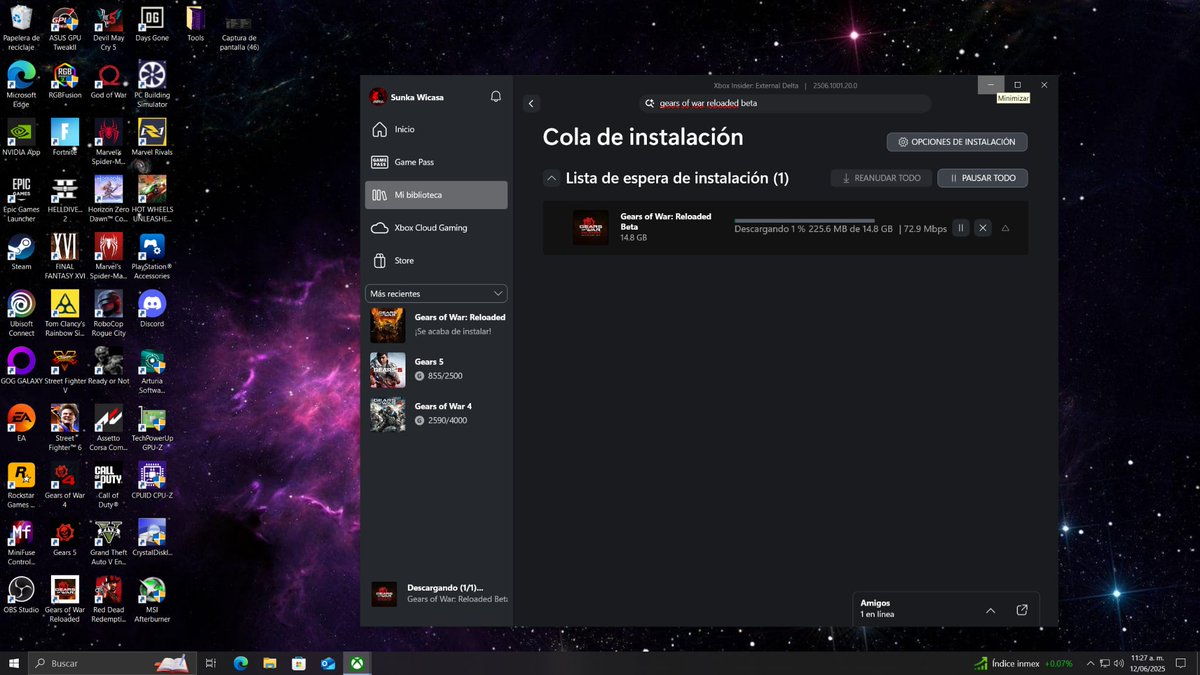Open Call of Duty desktop icon
The width and height of the screenshot is (1200, 675).
[108, 486]
